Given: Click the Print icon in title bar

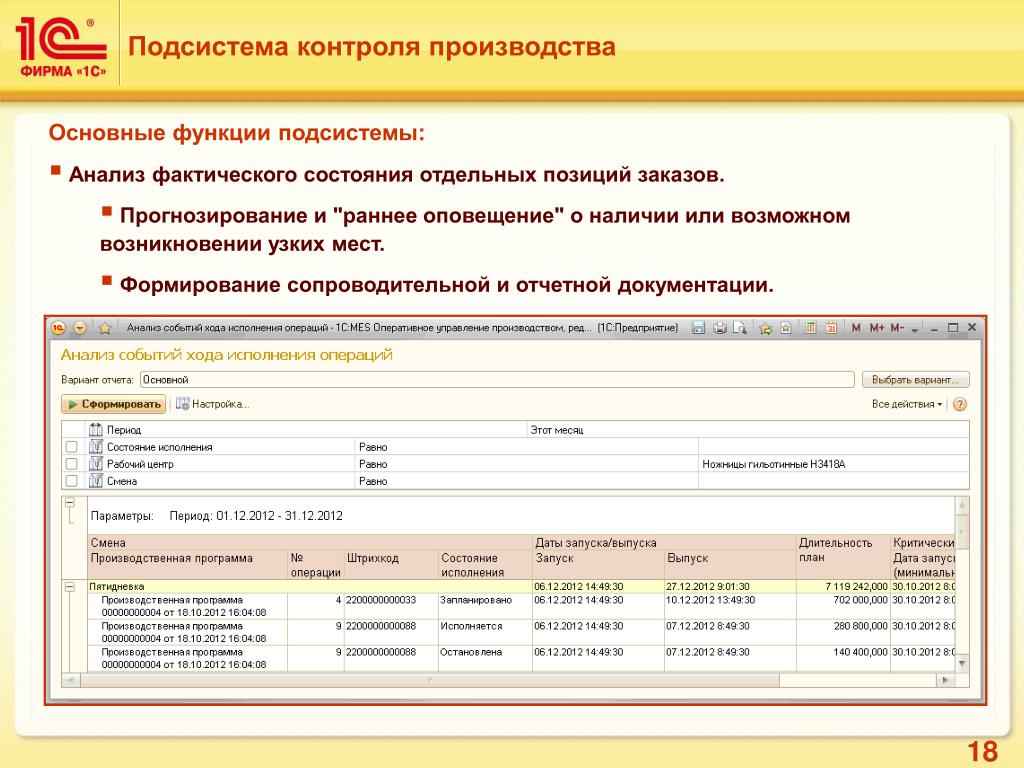Looking at the screenshot, I should [719, 328].
